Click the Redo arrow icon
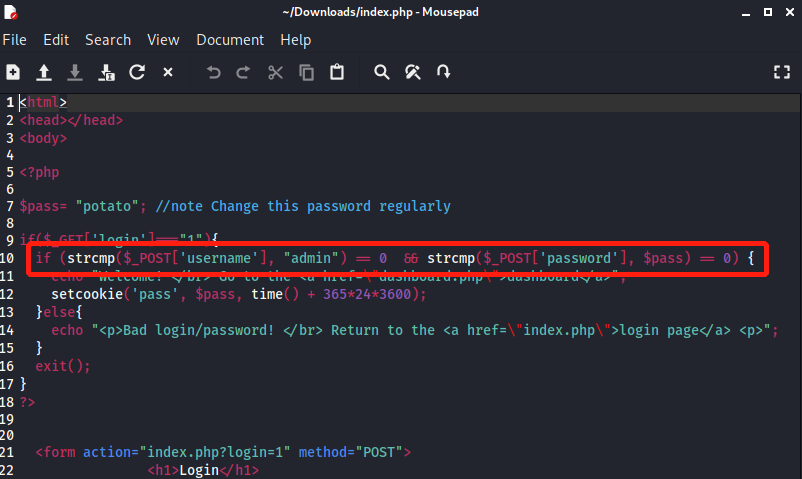The image size is (802, 479). 243,72
